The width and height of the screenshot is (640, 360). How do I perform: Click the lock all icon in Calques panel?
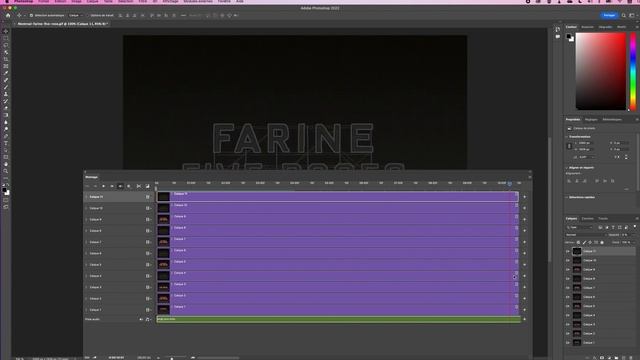pyautogui.click(x=602, y=242)
